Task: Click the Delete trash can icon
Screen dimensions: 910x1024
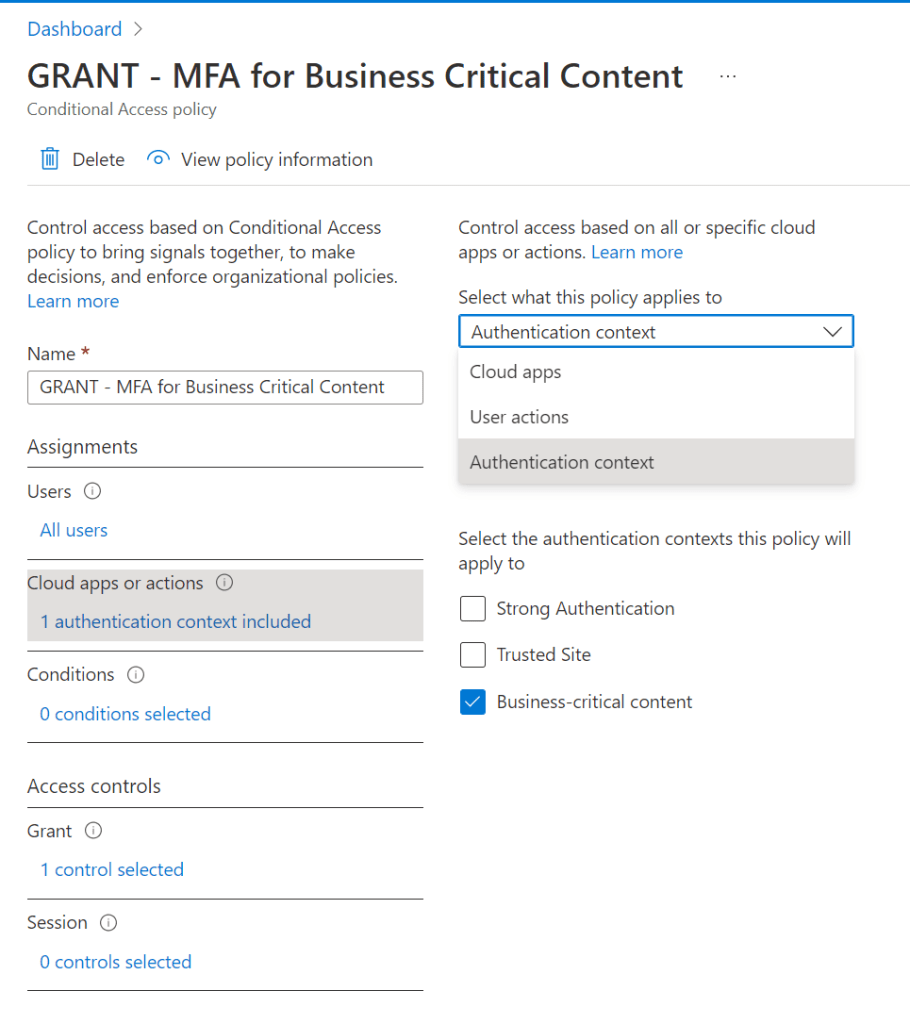Action: pos(49,159)
